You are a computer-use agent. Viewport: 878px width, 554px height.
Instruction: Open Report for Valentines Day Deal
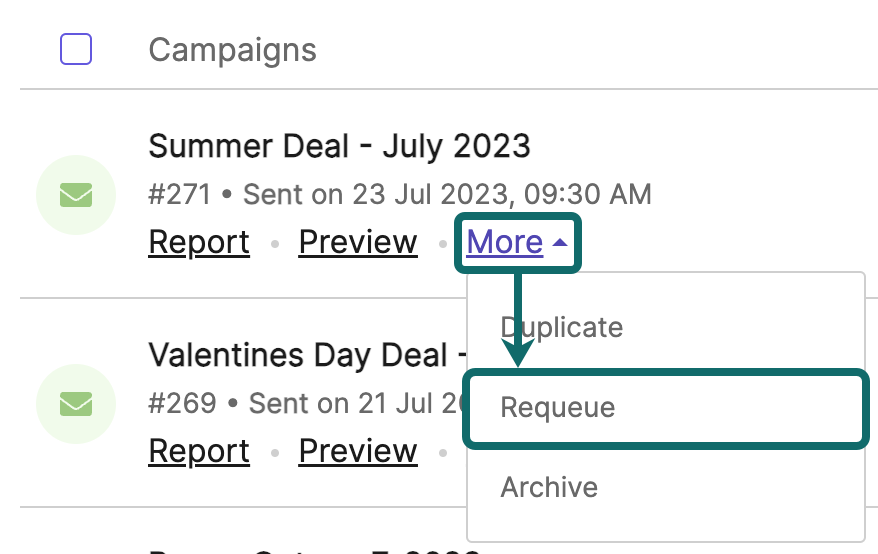199,451
